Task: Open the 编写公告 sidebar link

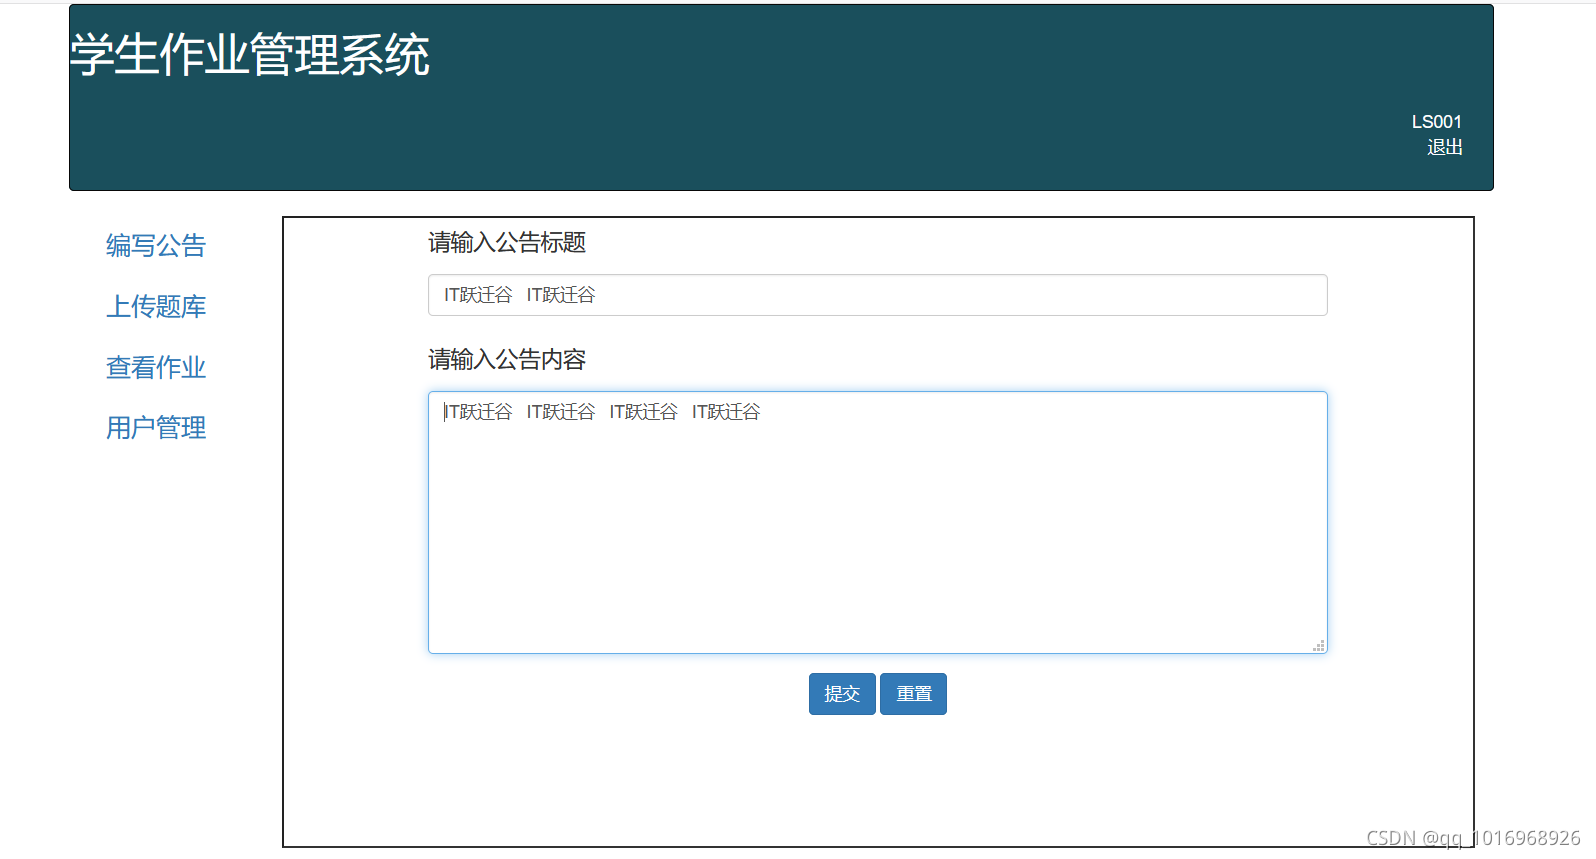Action: (x=156, y=245)
